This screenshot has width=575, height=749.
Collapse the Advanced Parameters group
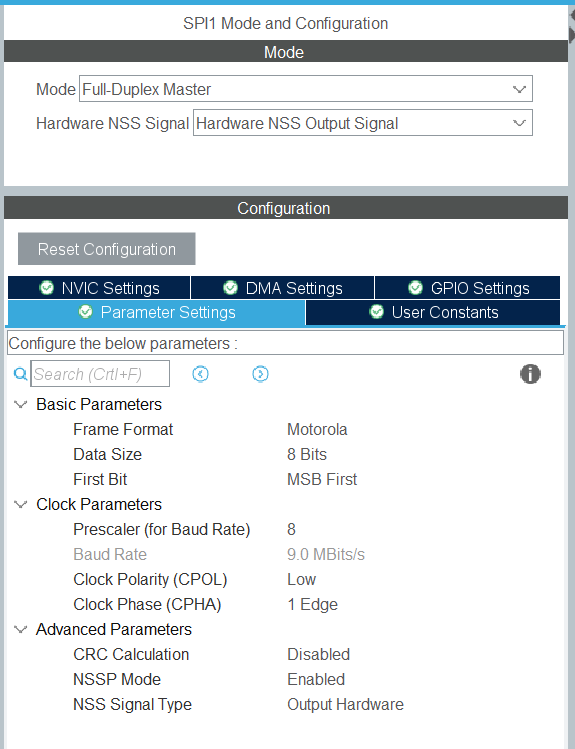[x=21, y=630]
